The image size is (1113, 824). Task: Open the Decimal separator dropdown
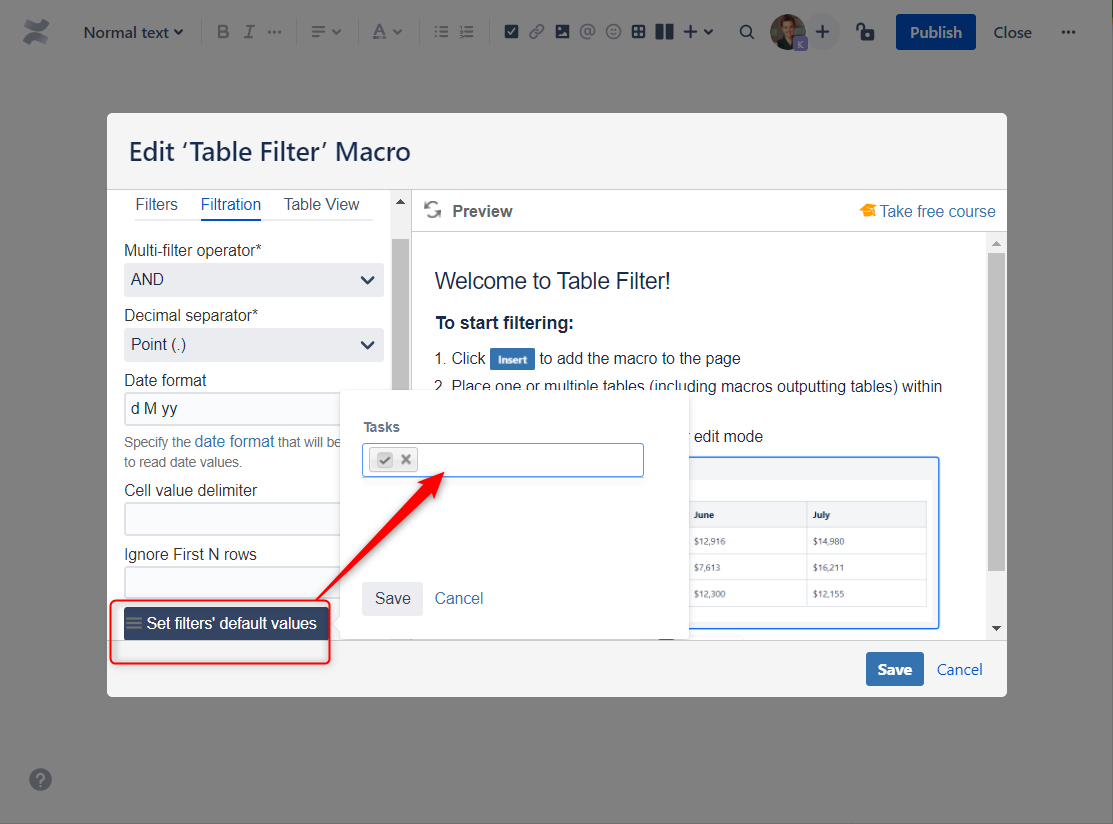pyautogui.click(x=253, y=344)
